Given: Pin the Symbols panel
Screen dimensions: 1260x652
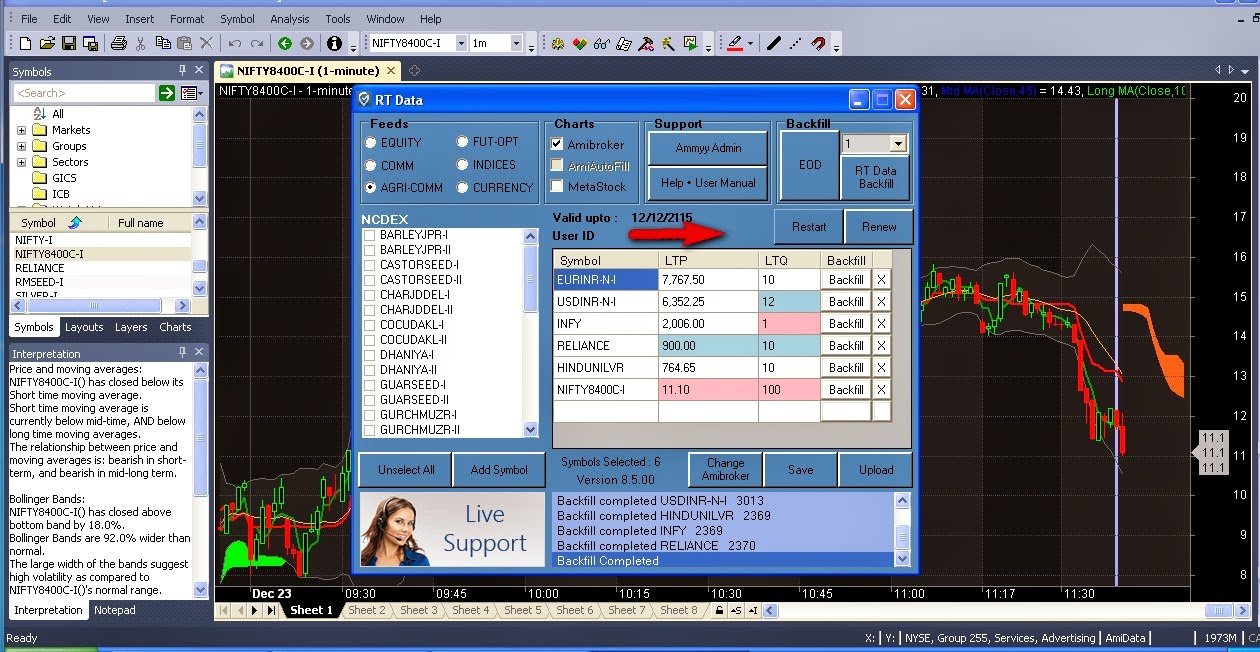Looking at the screenshot, I should click(182, 71).
